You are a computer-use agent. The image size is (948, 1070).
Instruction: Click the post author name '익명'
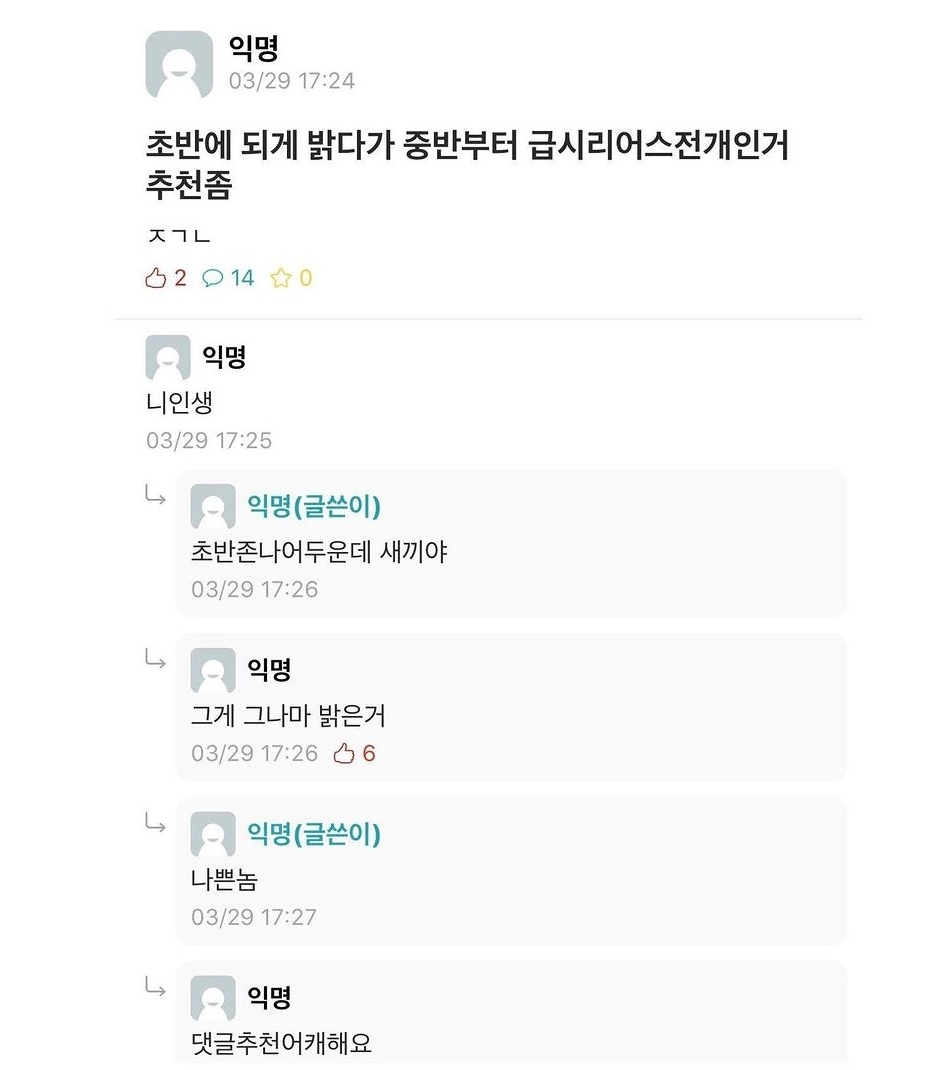pyautogui.click(x=254, y=47)
